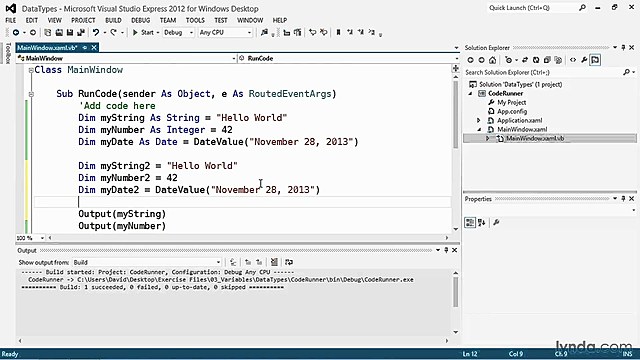640x360 pixels.
Task: Open the Debug configuration dropdown
Action: pos(178,32)
